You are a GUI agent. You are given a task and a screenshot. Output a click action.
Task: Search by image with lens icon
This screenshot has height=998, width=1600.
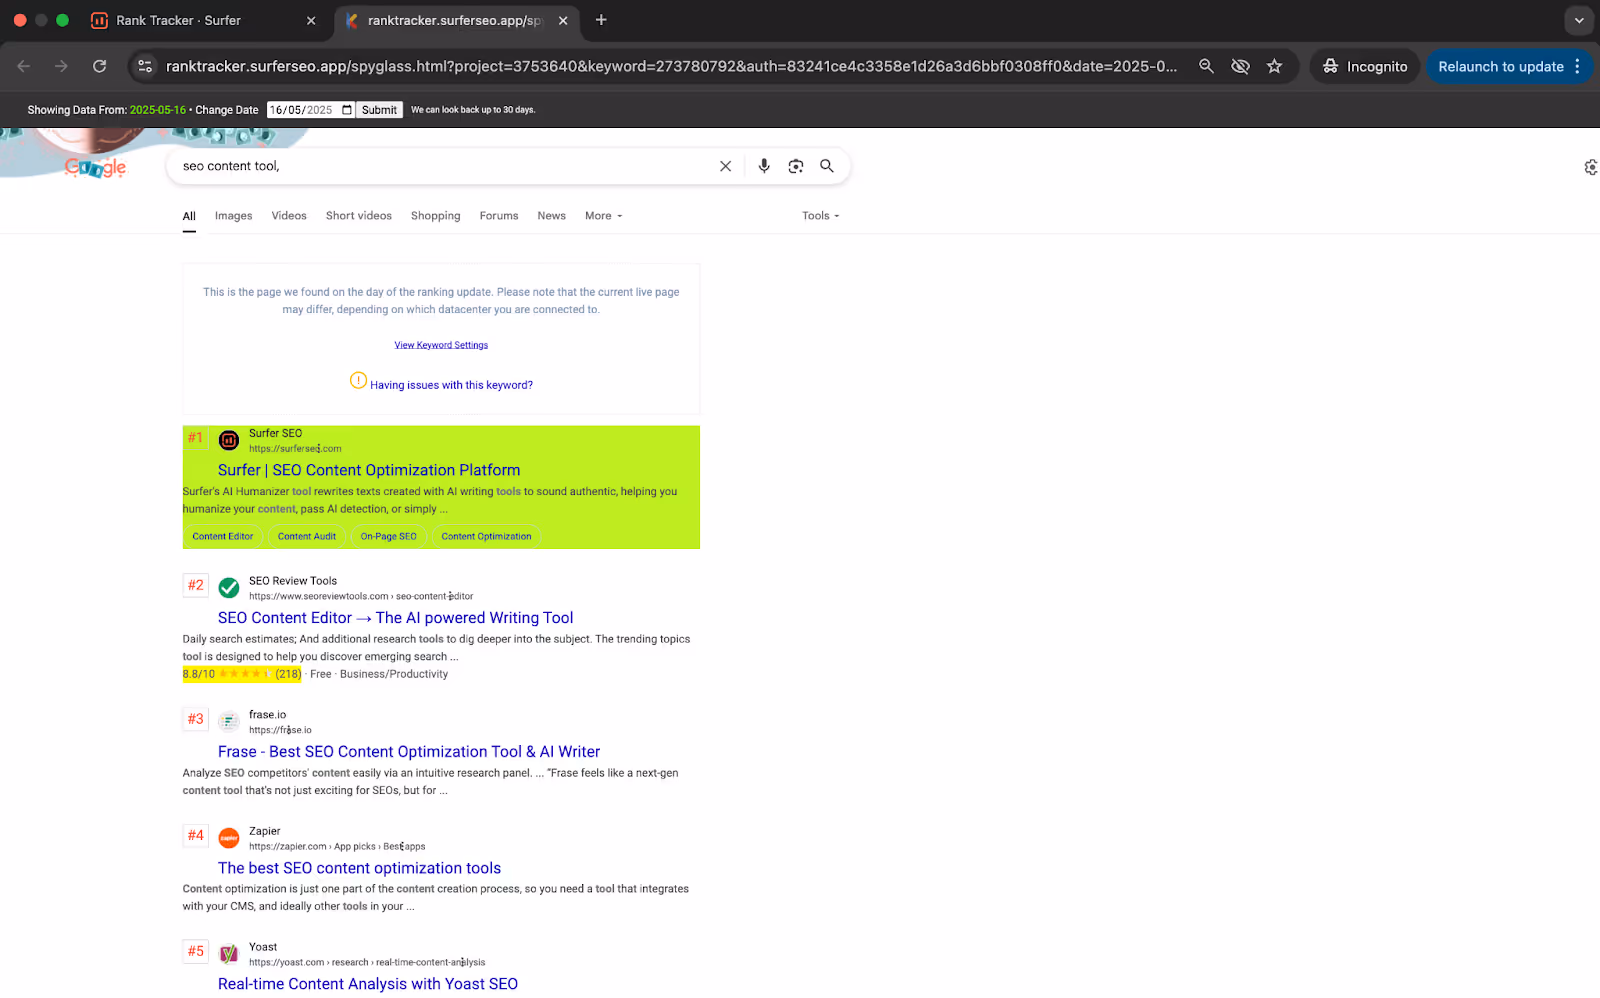[x=796, y=166]
